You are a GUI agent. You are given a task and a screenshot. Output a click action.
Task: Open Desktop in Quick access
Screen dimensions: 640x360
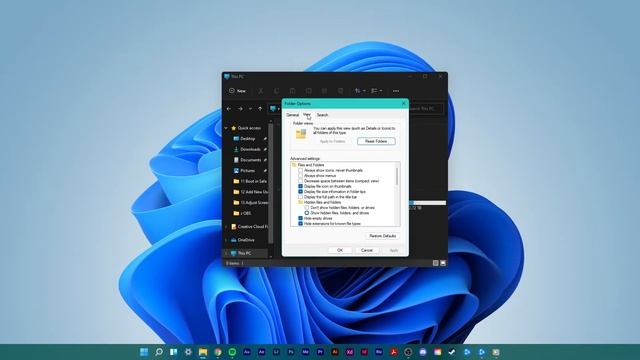coord(247,139)
